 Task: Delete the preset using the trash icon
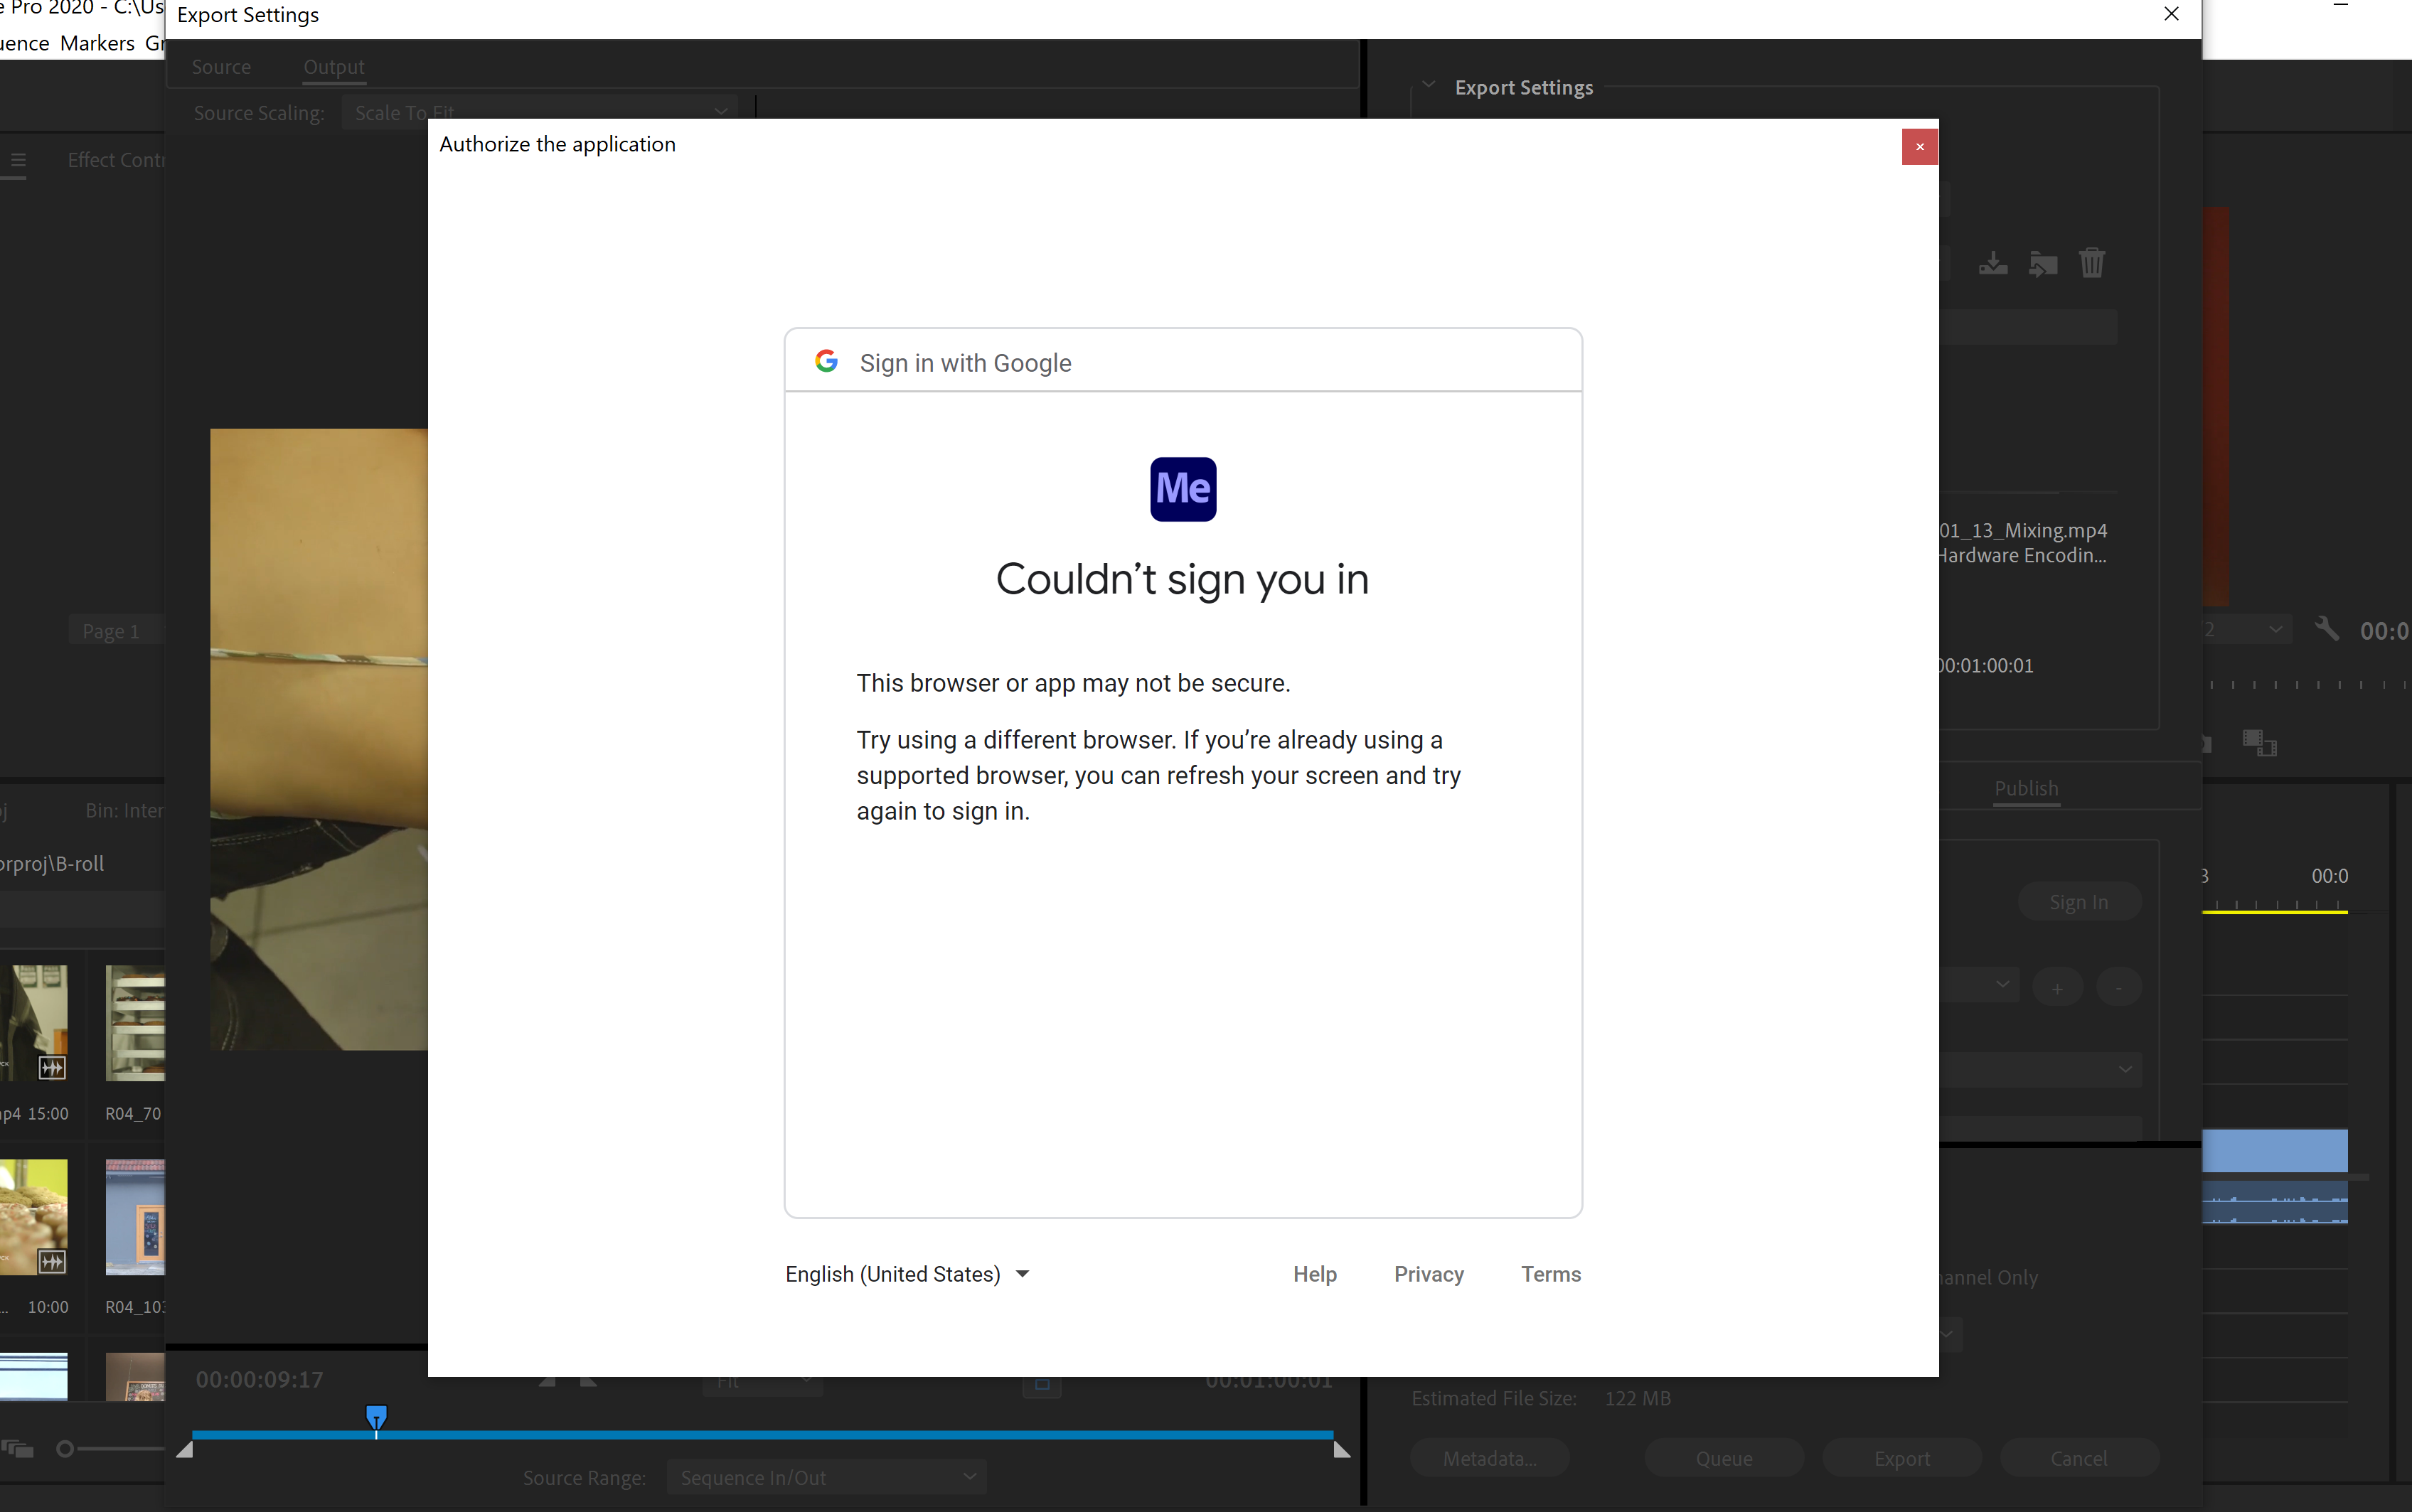2093,262
